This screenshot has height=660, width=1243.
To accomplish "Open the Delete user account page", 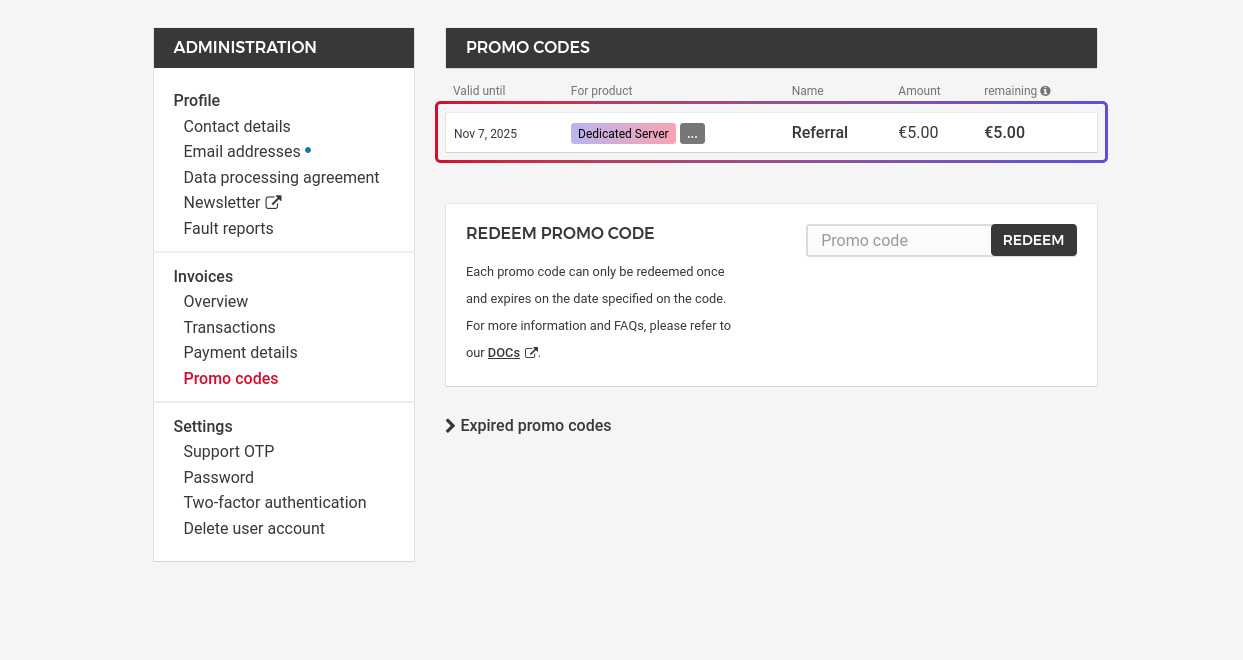I will [x=254, y=528].
